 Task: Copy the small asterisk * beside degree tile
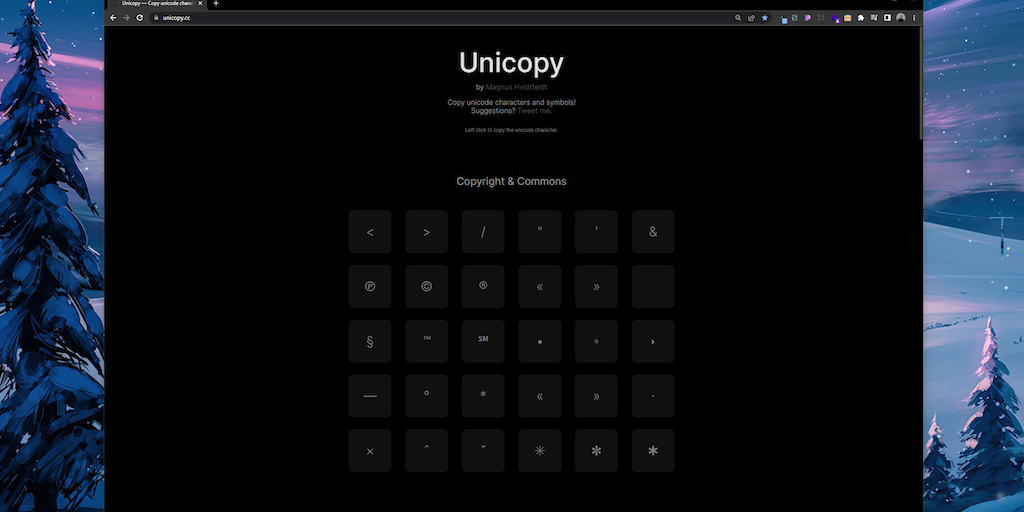point(483,396)
